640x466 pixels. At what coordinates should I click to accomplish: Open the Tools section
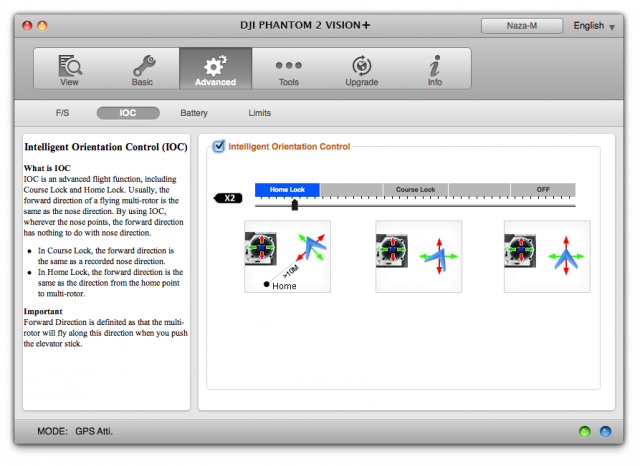[289, 69]
